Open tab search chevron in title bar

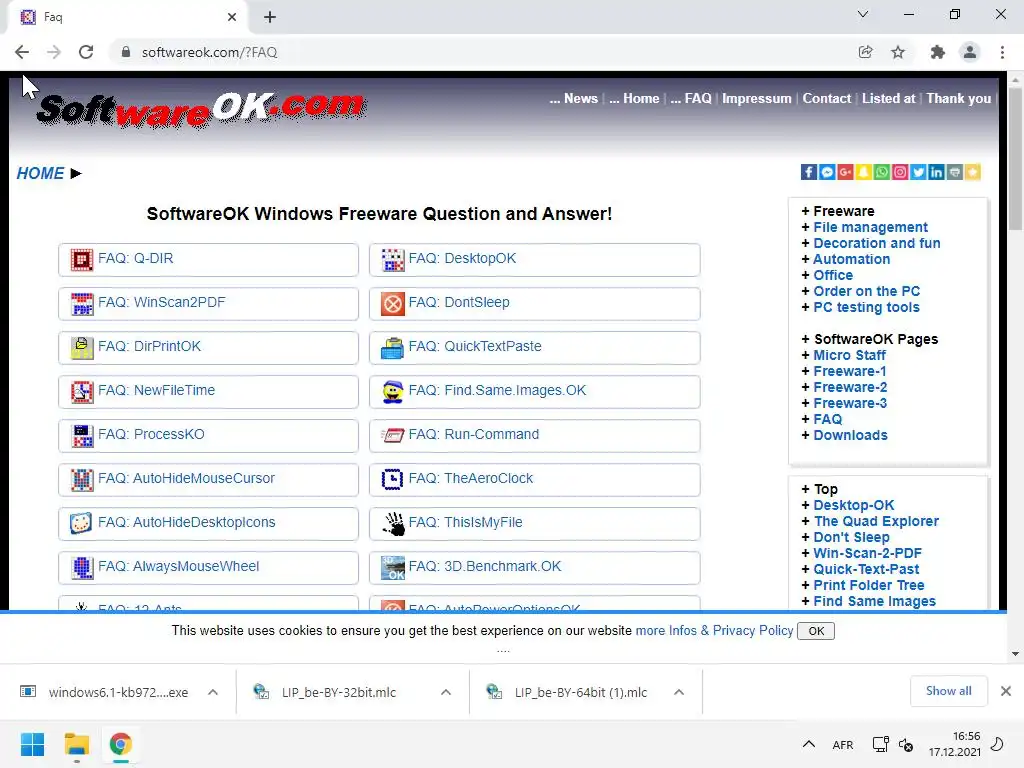tap(863, 14)
